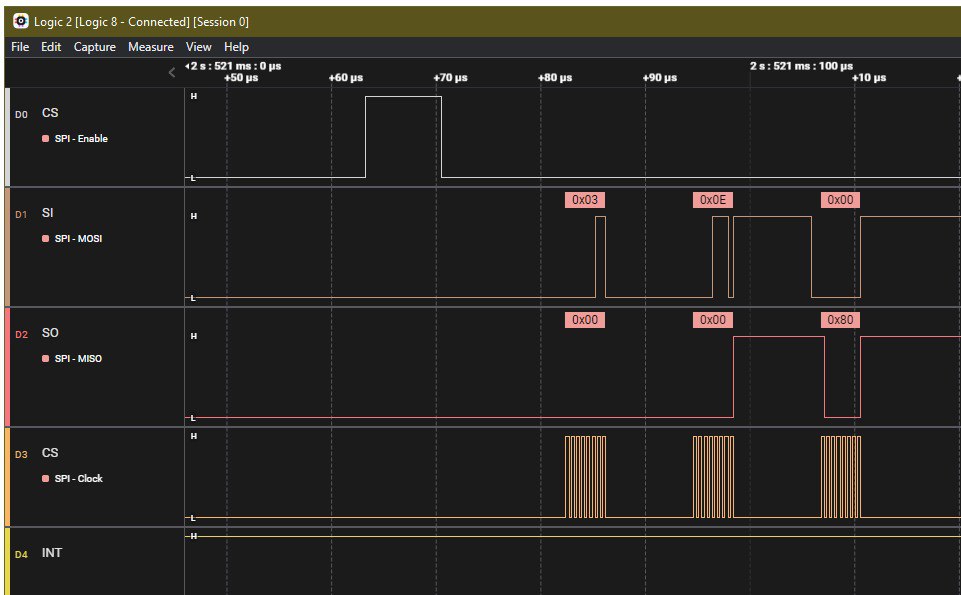Open the Help menu
The height and width of the screenshot is (595, 961).
pos(236,47)
